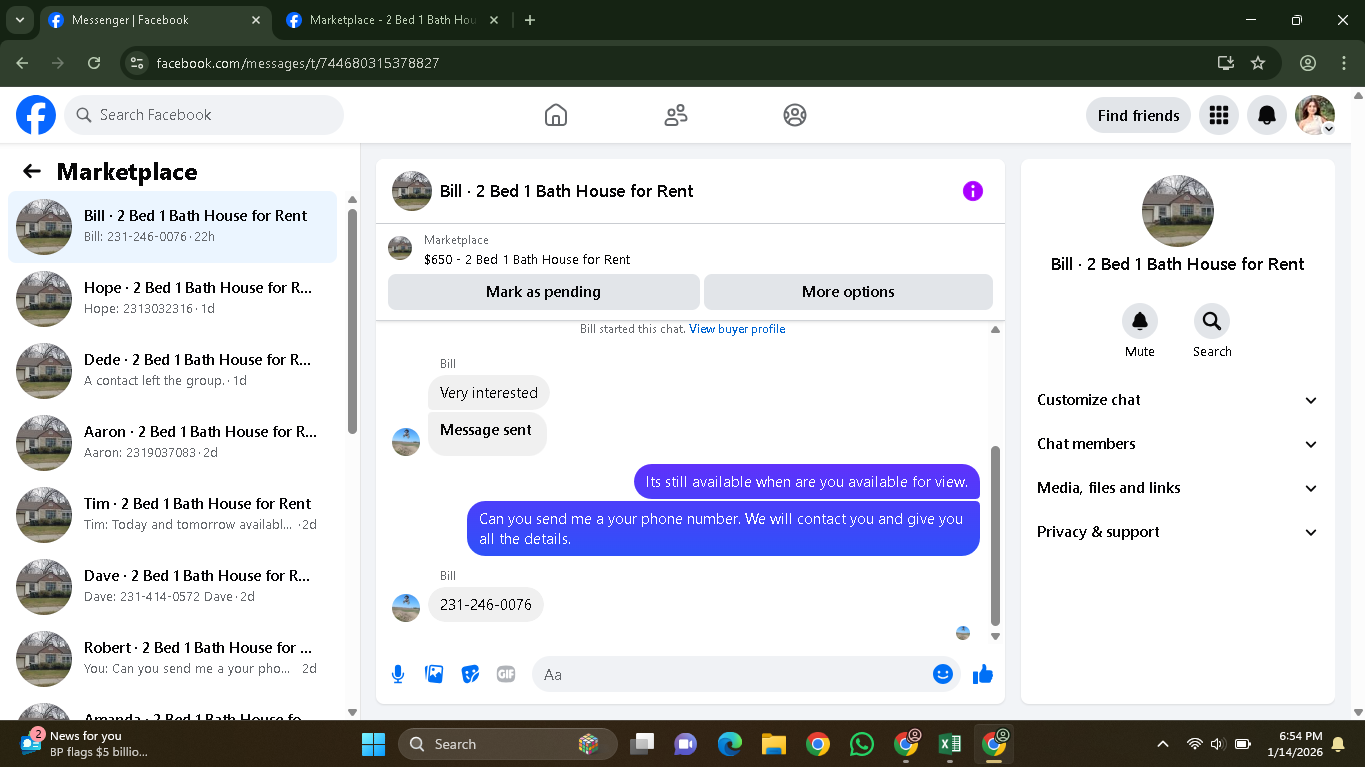Switch to the Marketplace listing tab
This screenshot has width=1365, height=767.
pos(392,20)
